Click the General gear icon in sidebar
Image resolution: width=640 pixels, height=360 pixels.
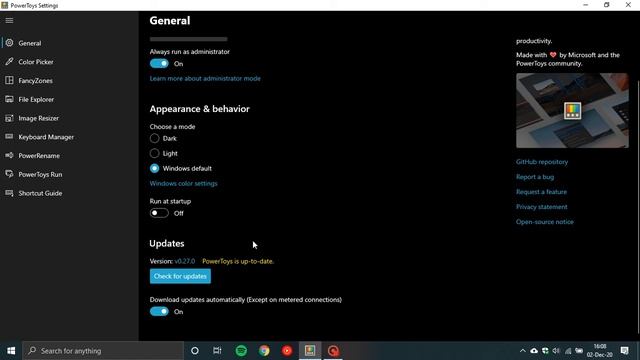(x=9, y=43)
